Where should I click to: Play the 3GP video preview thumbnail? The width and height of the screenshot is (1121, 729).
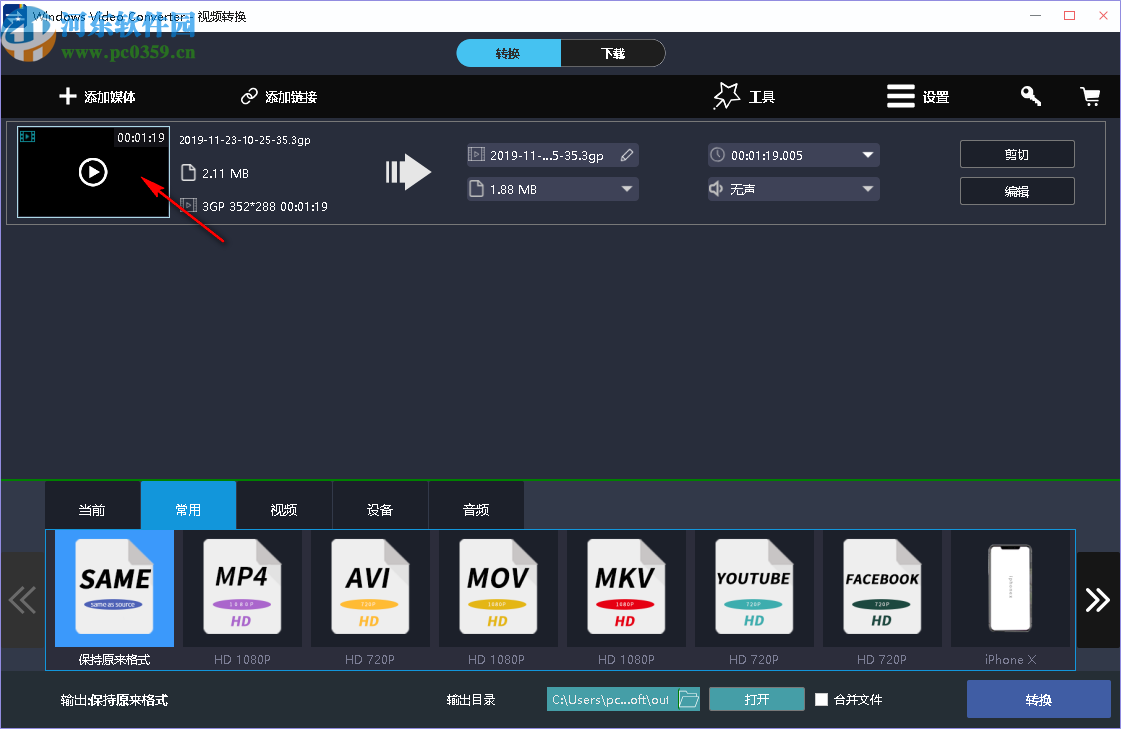(93, 172)
